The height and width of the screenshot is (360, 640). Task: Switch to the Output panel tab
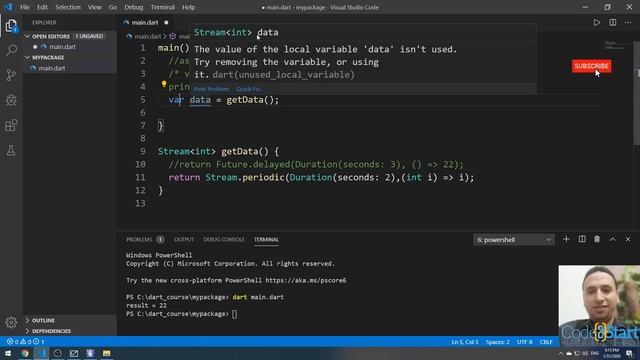point(184,240)
